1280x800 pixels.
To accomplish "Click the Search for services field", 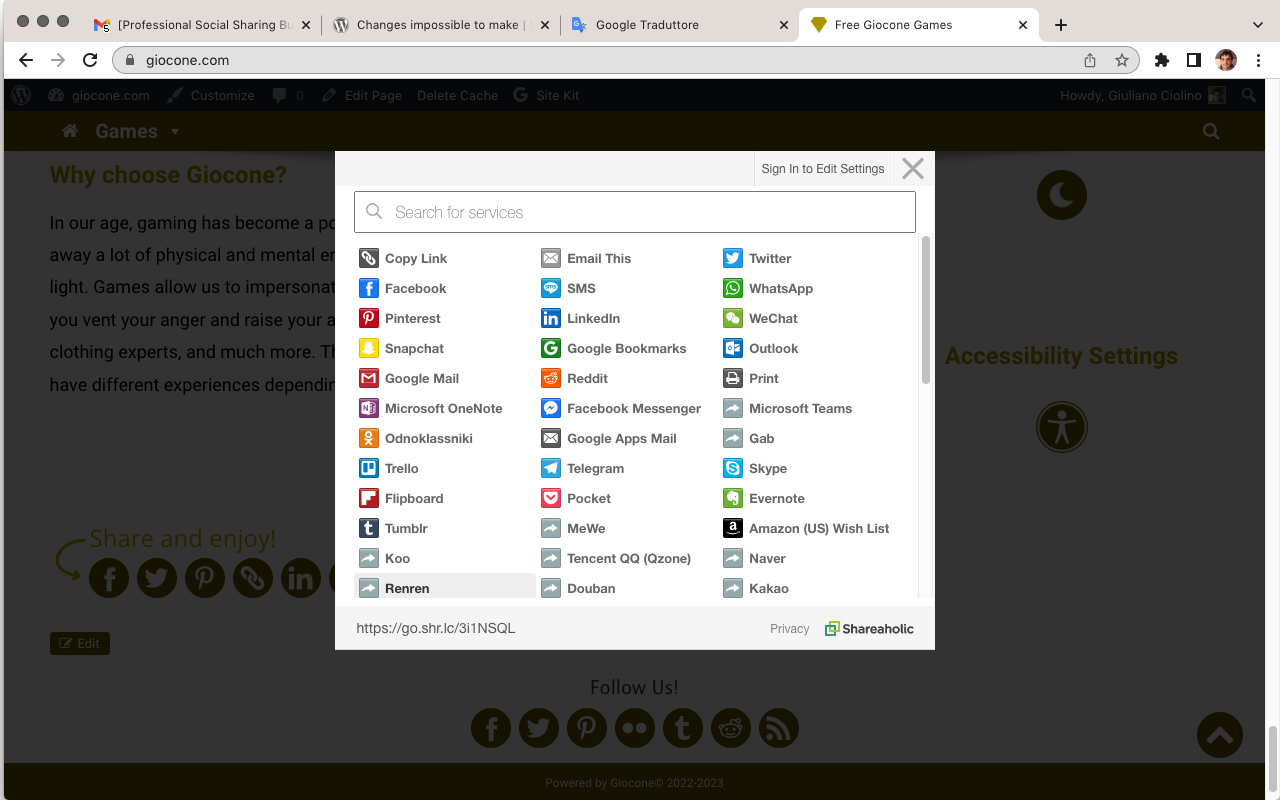I will click(635, 212).
